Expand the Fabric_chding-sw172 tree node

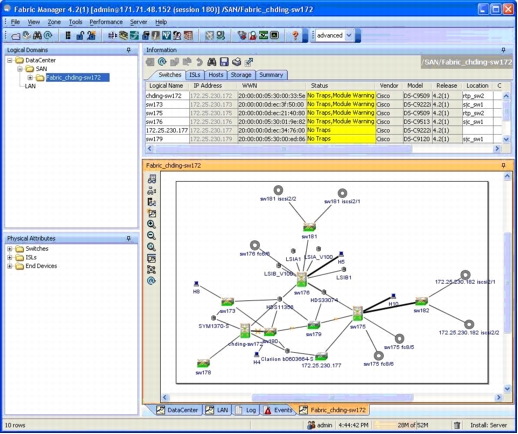pyautogui.click(x=30, y=78)
